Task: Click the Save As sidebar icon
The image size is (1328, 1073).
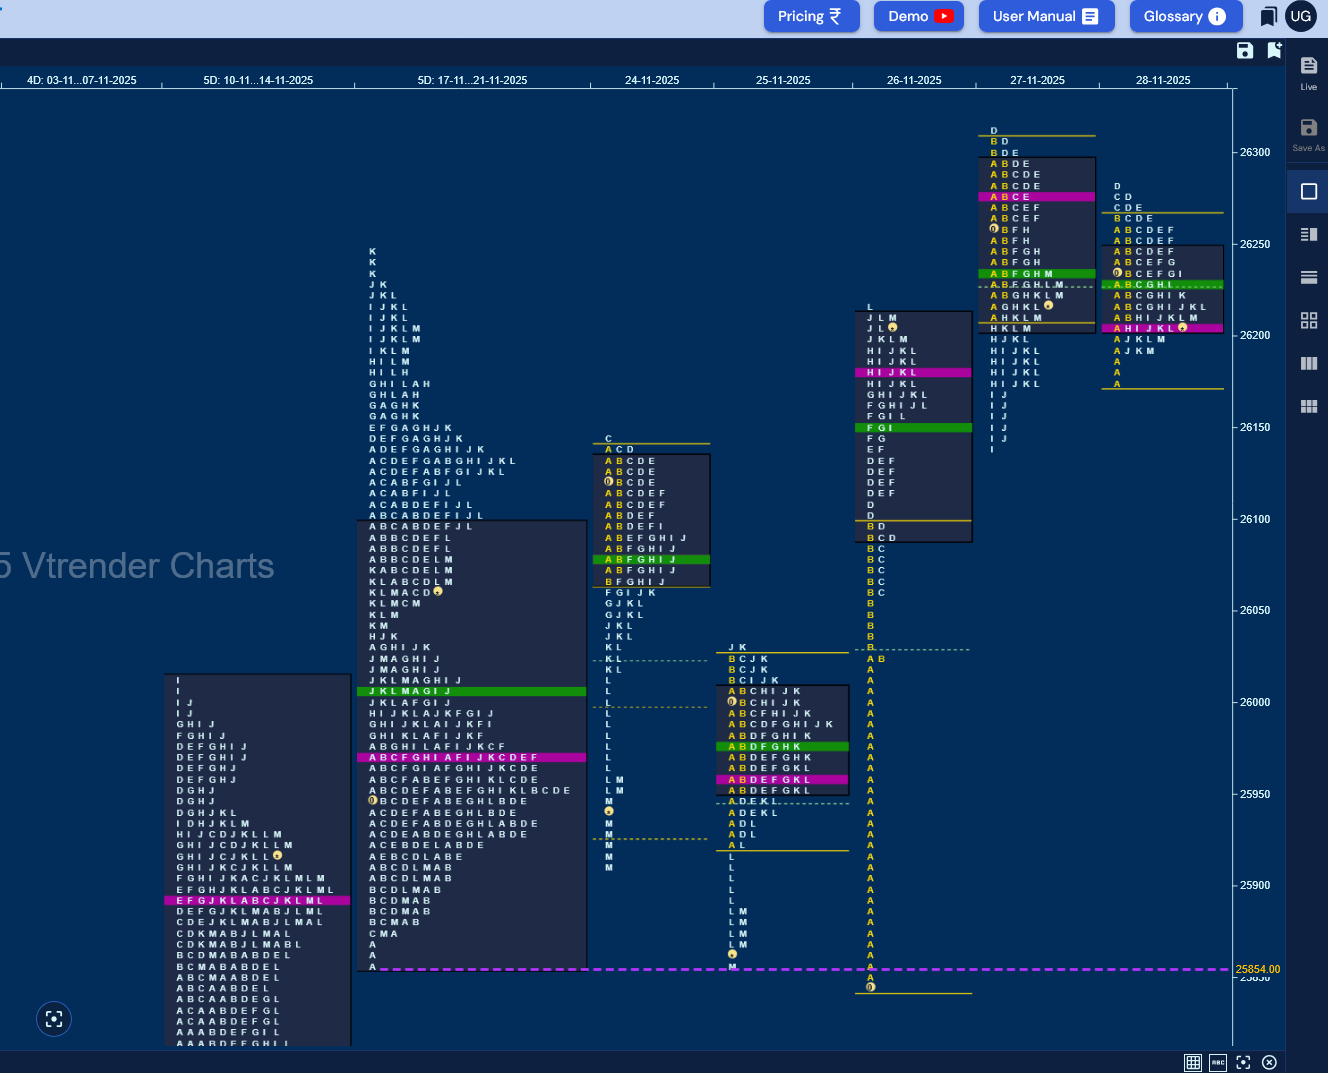Action: [x=1308, y=134]
